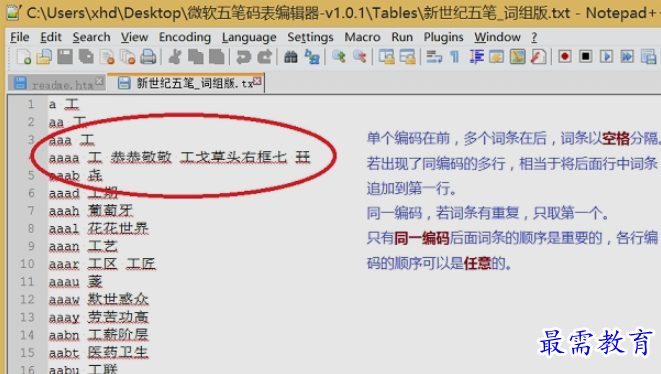Select the 新世纪五笔_词组版.txt tab

[185, 83]
